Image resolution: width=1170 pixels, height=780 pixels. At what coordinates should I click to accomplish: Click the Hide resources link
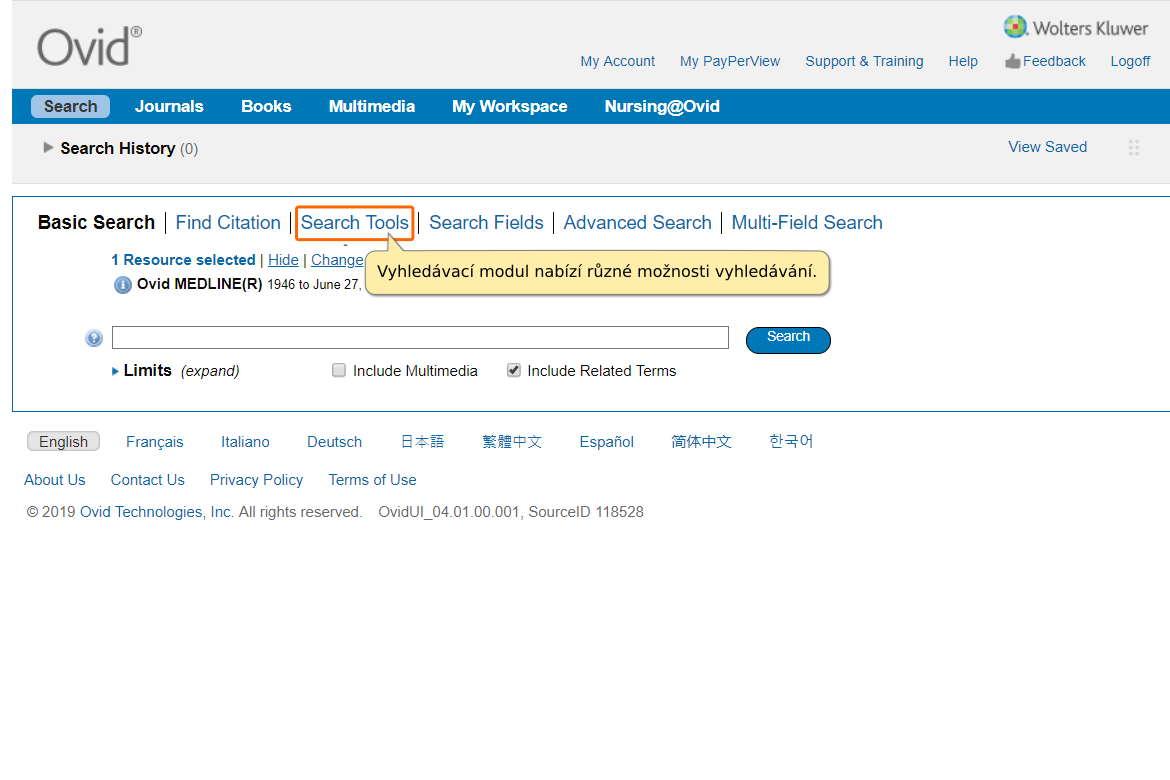[283, 260]
